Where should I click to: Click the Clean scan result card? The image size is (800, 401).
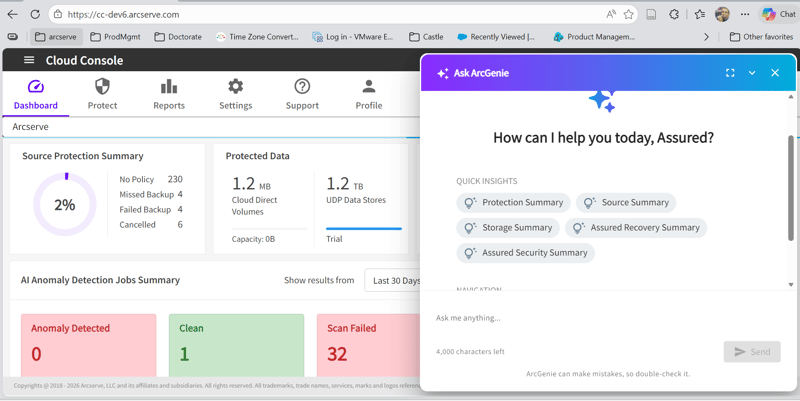pyautogui.click(x=236, y=345)
